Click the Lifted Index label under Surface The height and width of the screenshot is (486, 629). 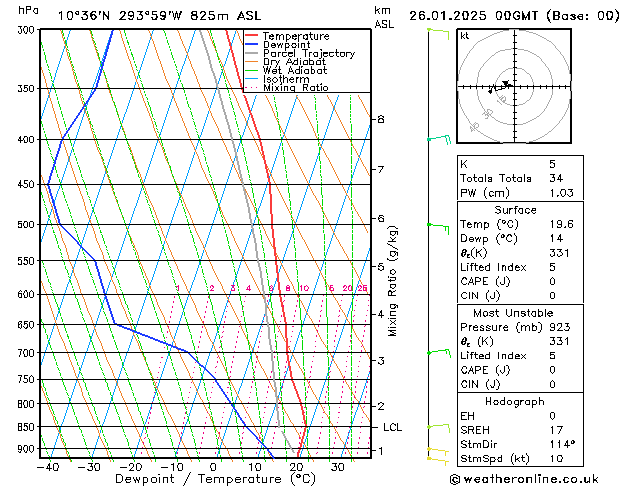[x=493, y=267]
